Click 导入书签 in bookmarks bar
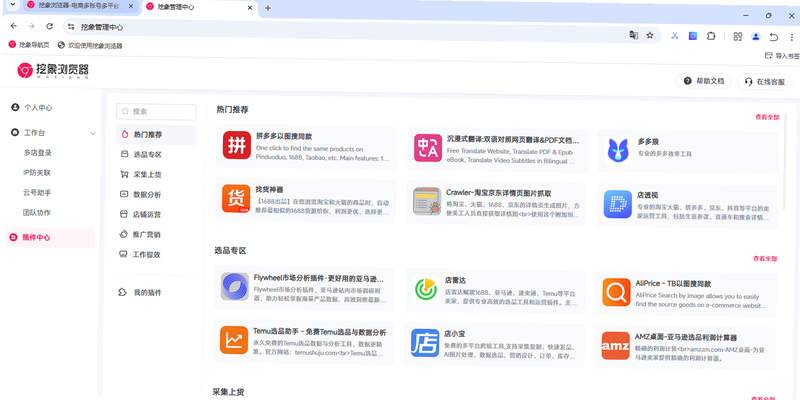This screenshot has height=400, width=800. [x=782, y=56]
